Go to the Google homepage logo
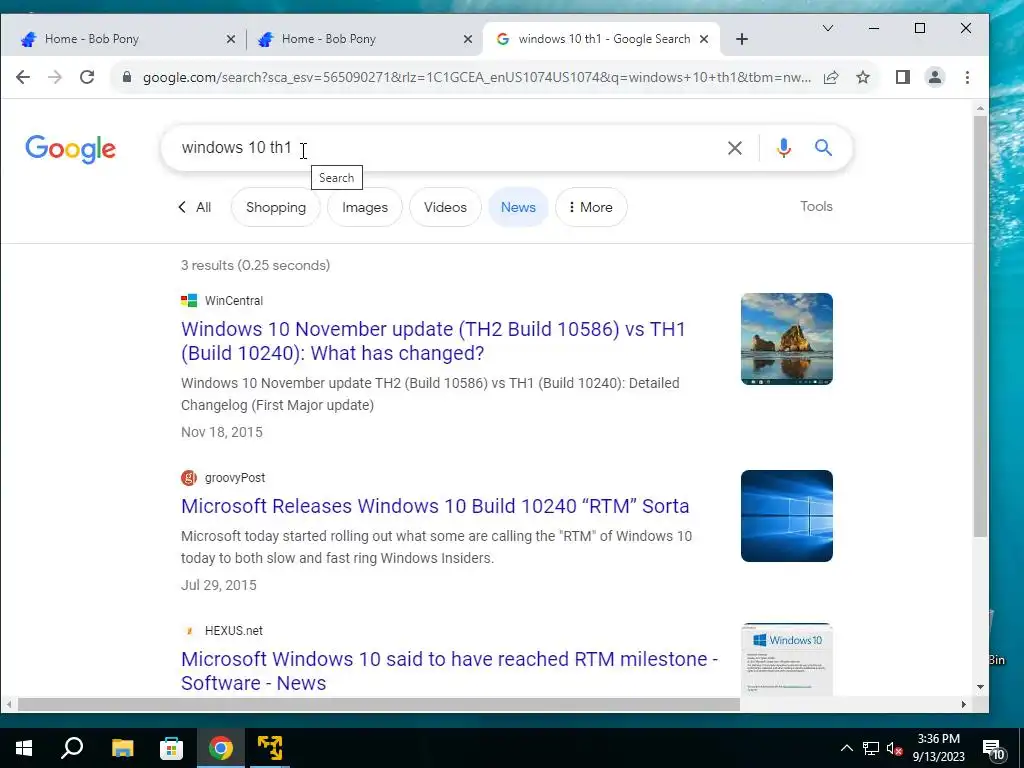 [71, 149]
